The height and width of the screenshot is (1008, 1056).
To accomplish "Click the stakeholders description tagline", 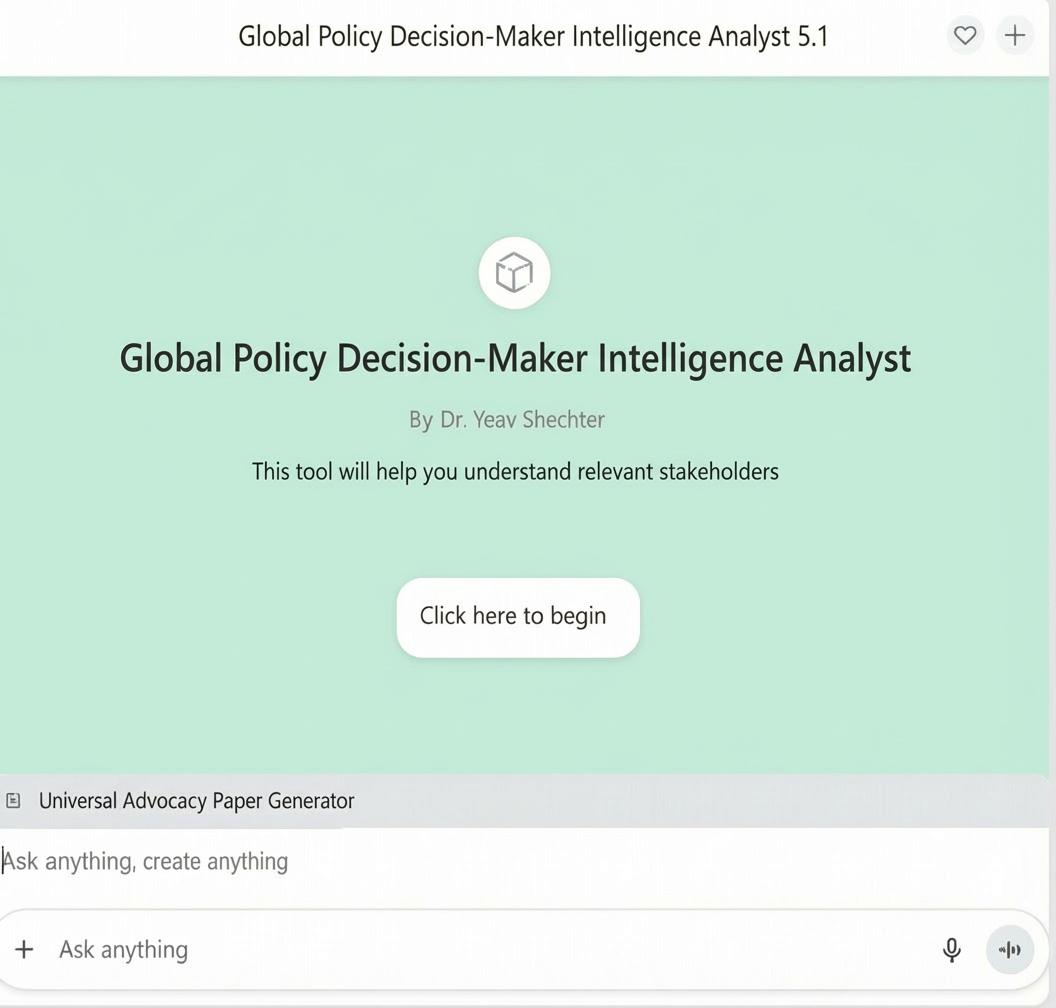I will (x=515, y=471).
